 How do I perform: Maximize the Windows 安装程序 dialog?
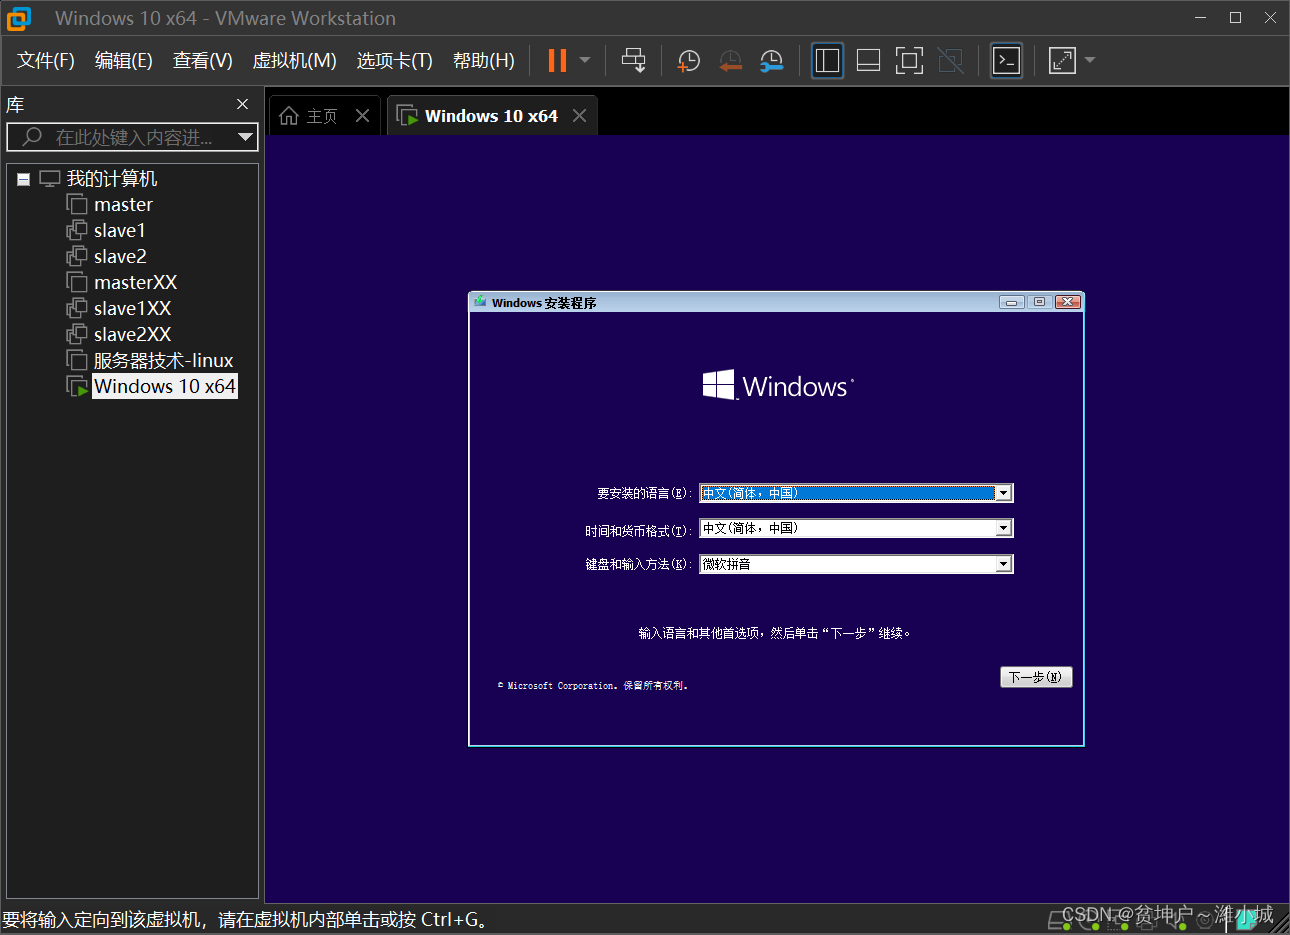pos(1040,302)
